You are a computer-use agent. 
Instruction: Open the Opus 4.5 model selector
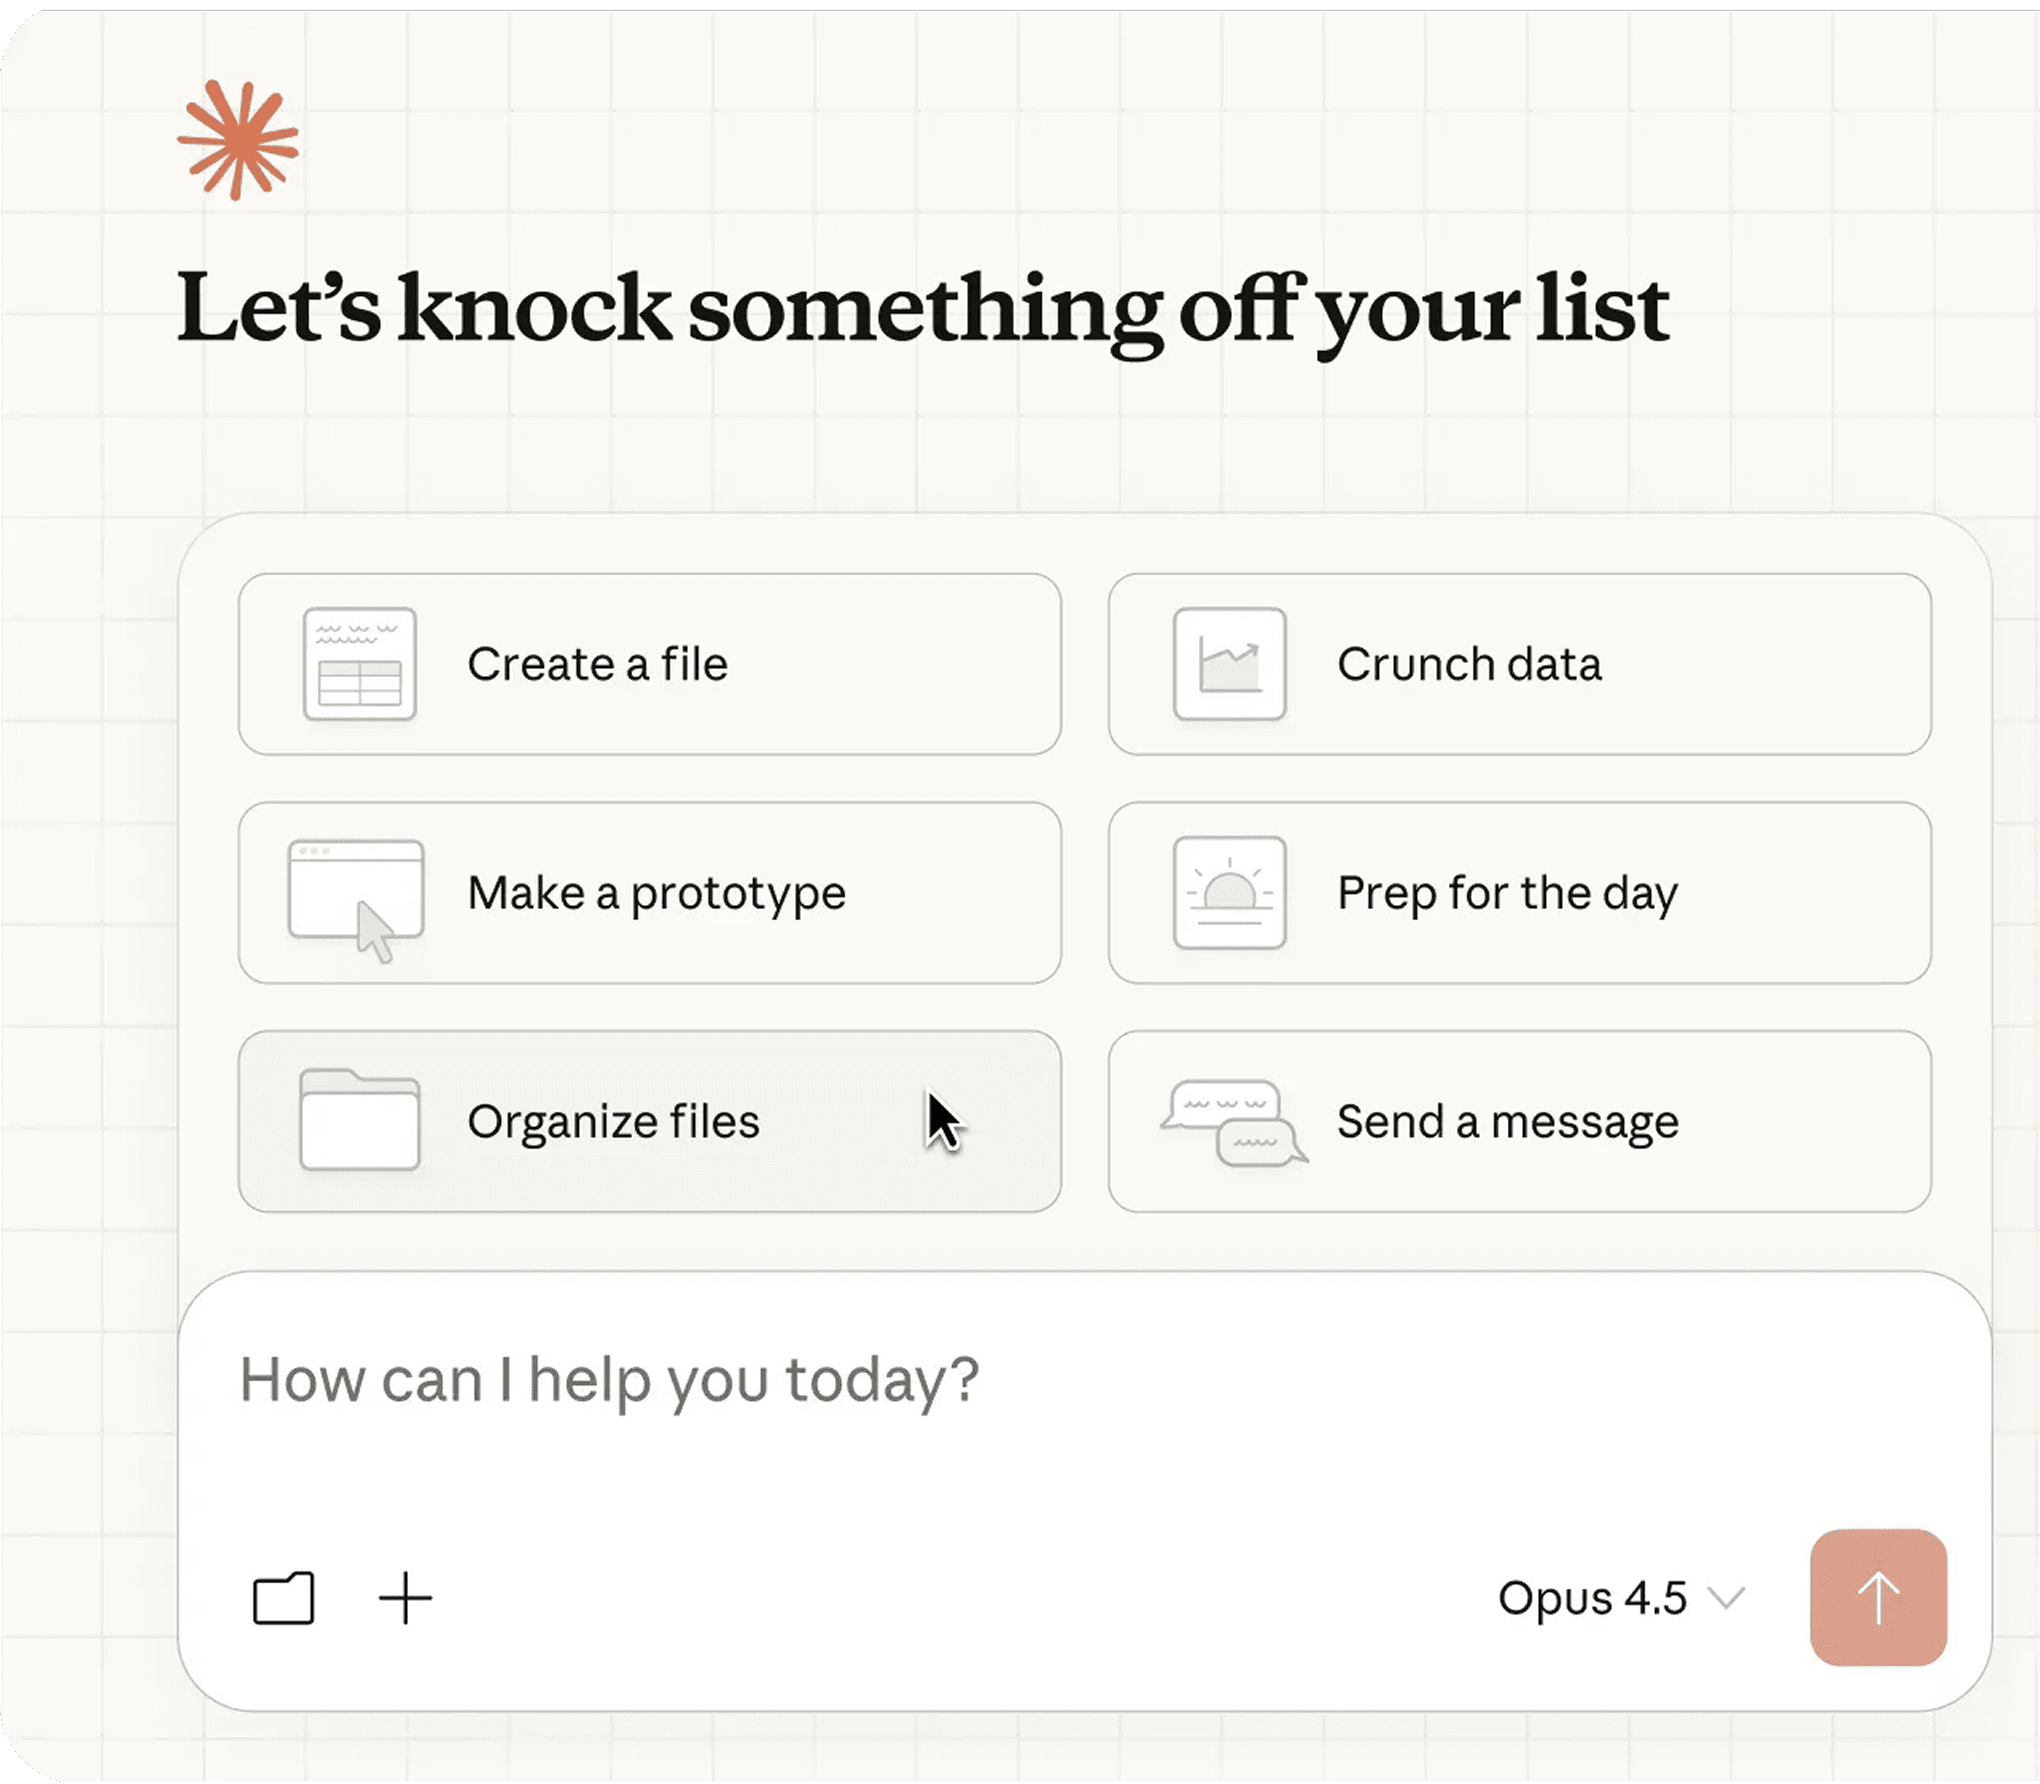pos(1592,1598)
